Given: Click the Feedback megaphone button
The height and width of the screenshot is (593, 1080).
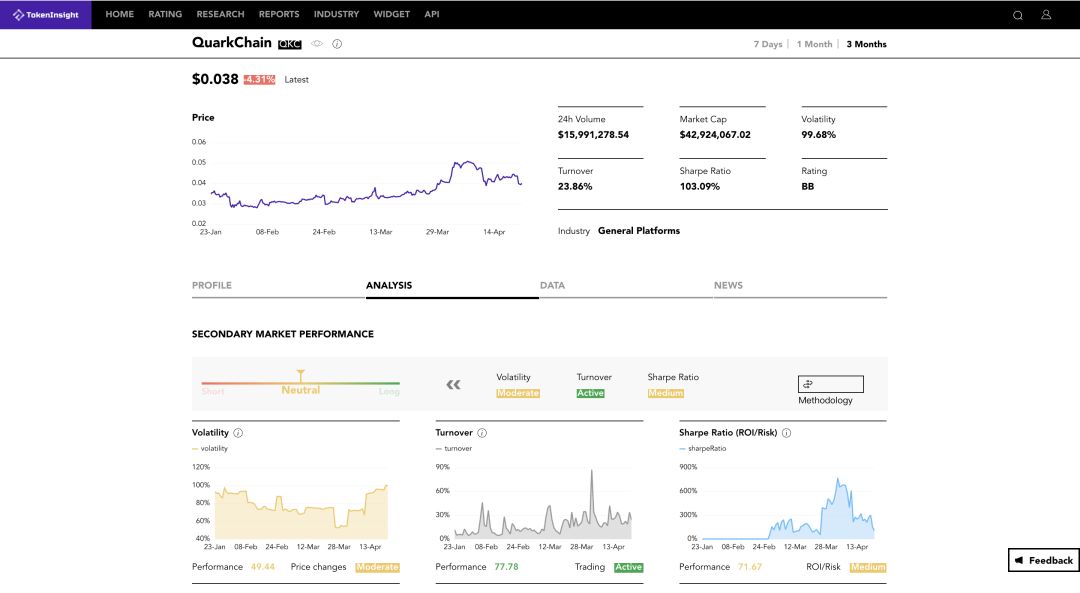Looking at the screenshot, I should [1043, 560].
